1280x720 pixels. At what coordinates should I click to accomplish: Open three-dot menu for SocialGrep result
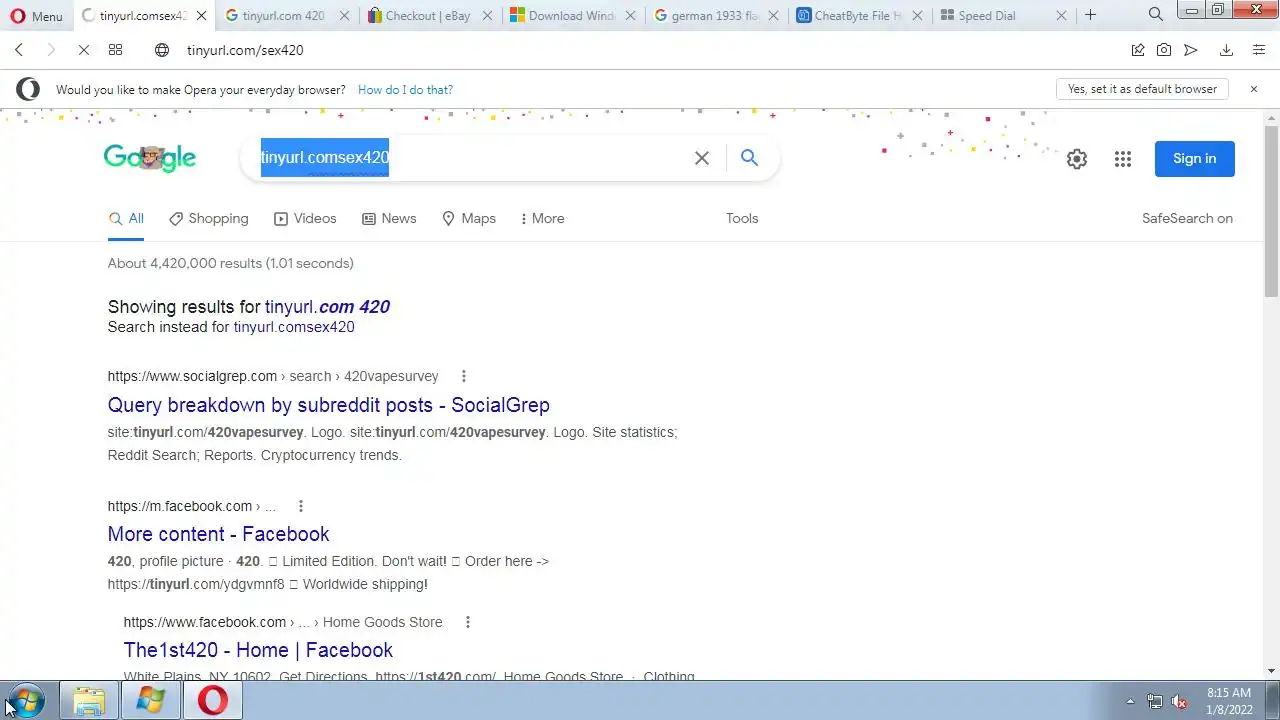[x=463, y=376]
